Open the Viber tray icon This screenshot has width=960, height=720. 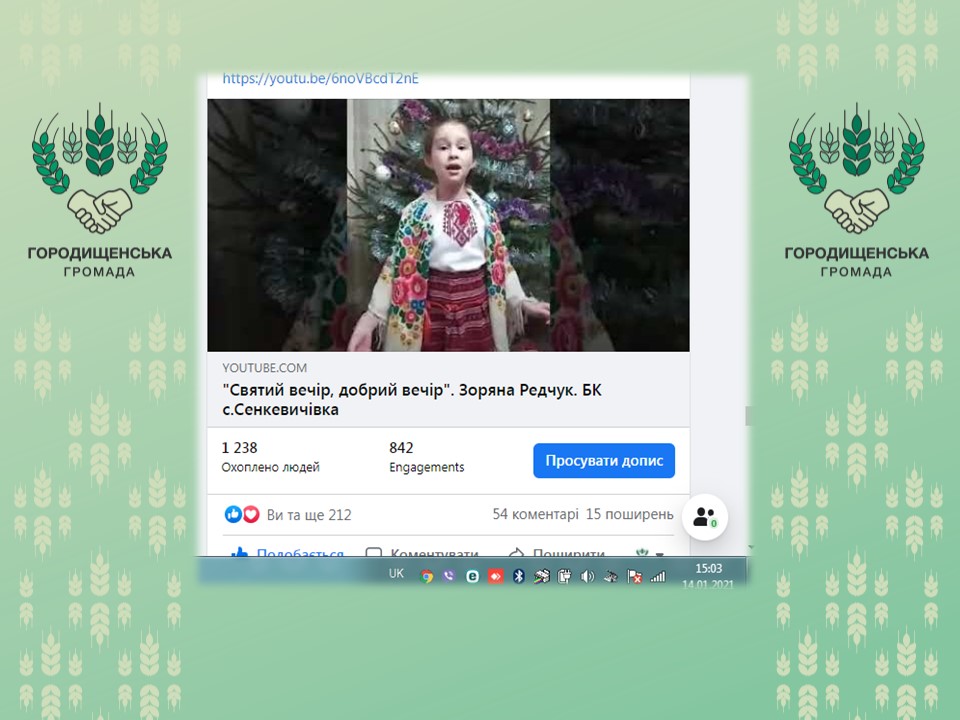[449, 576]
